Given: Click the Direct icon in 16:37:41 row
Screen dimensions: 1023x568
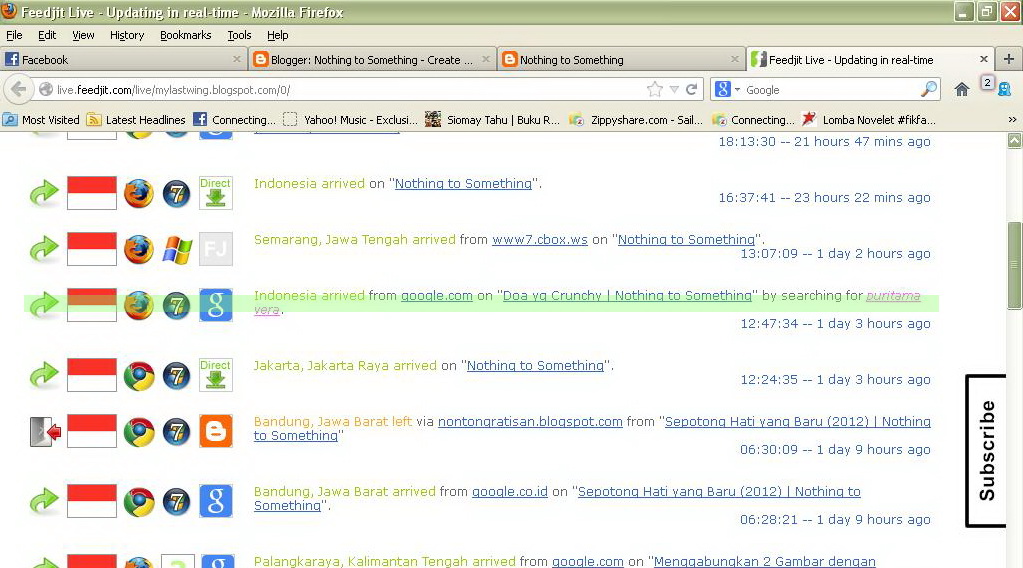Looking at the screenshot, I should 215,193.
